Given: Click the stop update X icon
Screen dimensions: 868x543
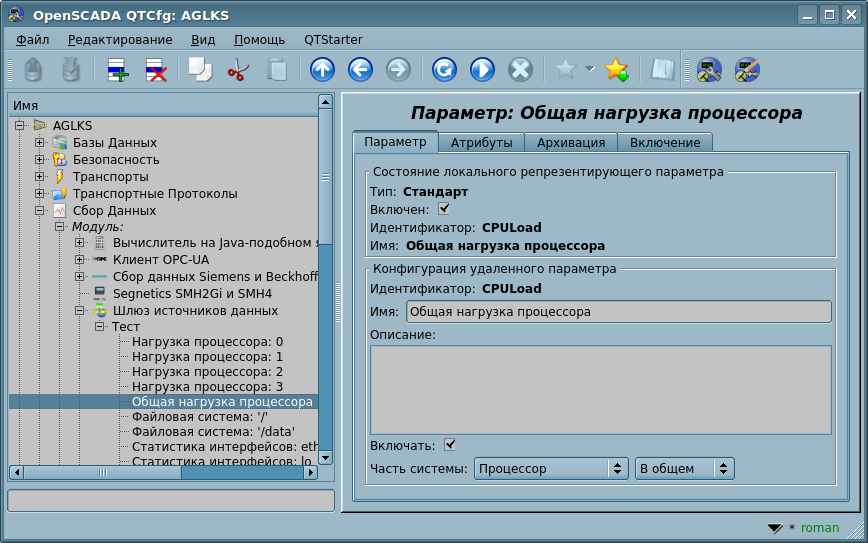Looking at the screenshot, I should coord(520,70).
